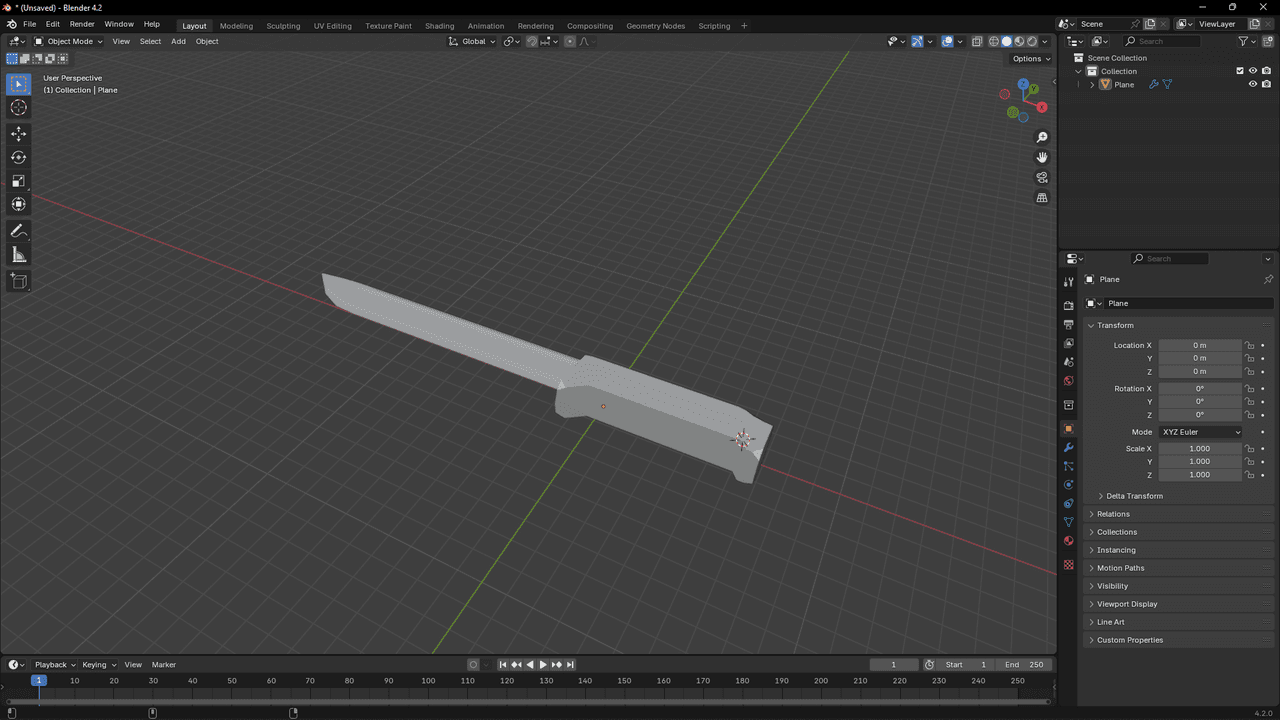Hide the Plane object in viewport
1280x720 pixels.
tap(1252, 85)
